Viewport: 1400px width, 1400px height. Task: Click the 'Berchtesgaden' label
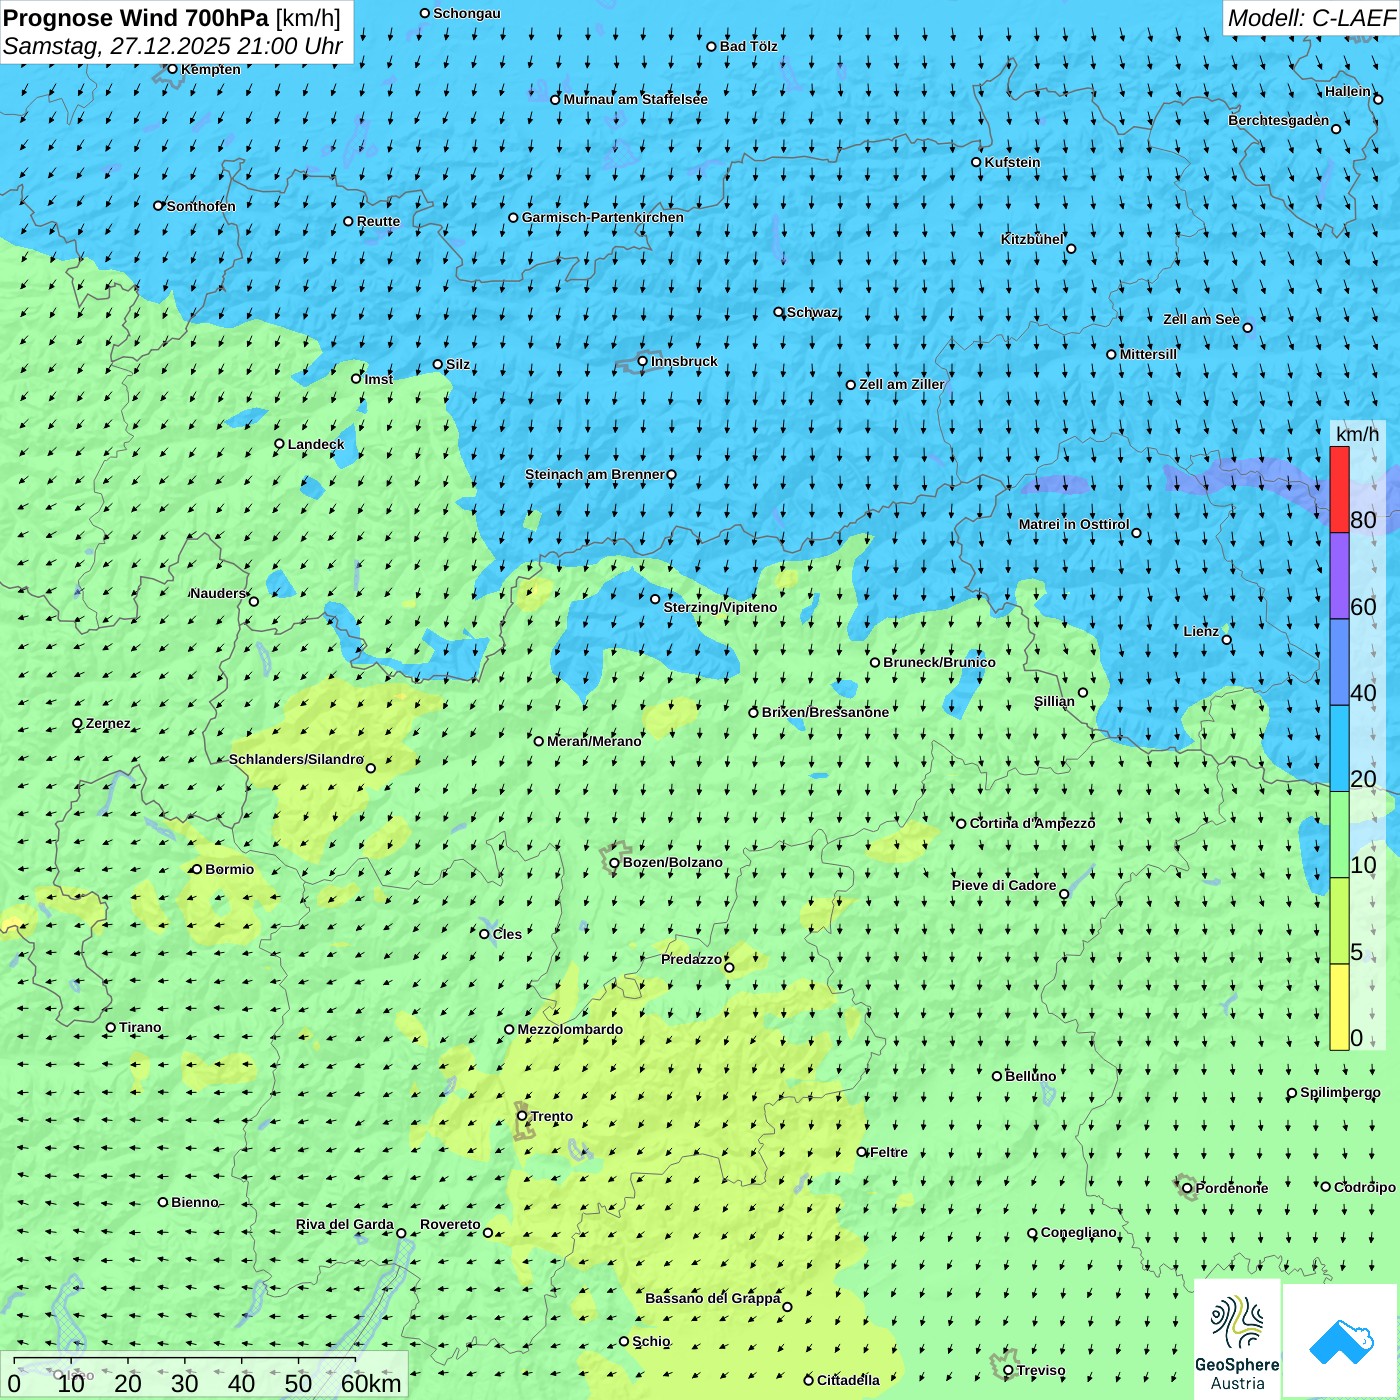tap(1279, 120)
